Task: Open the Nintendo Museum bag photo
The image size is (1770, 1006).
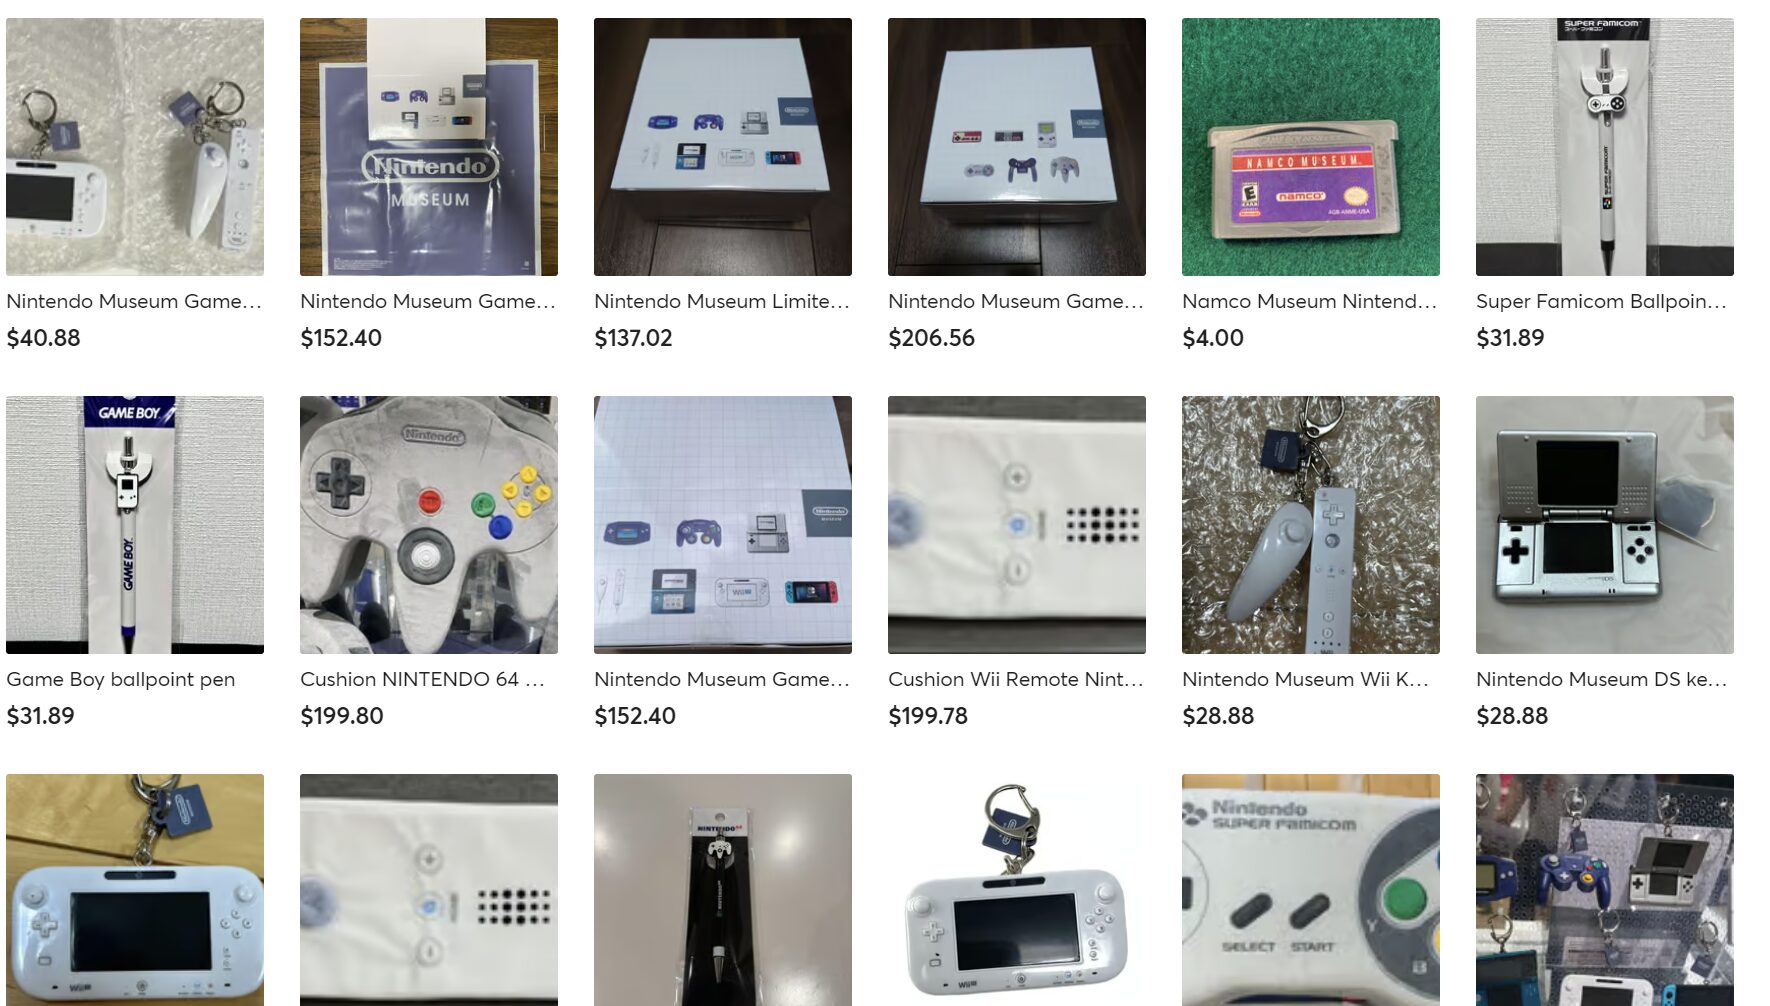Action: pyautogui.click(x=429, y=146)
